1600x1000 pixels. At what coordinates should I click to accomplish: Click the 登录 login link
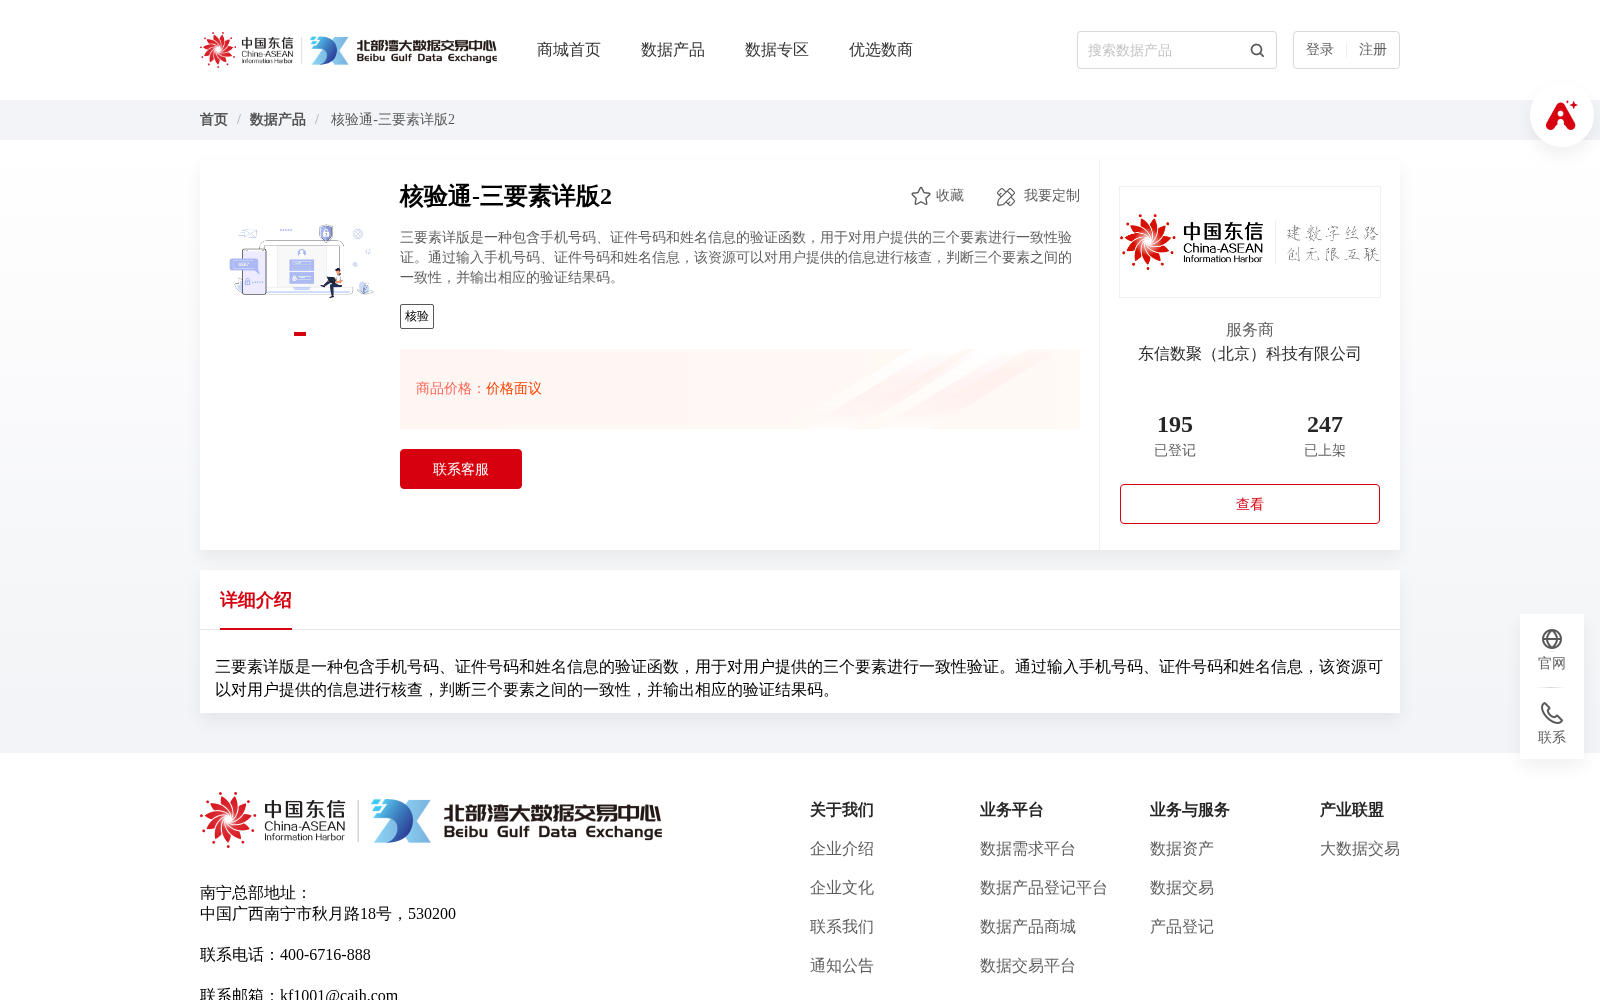1320,50
